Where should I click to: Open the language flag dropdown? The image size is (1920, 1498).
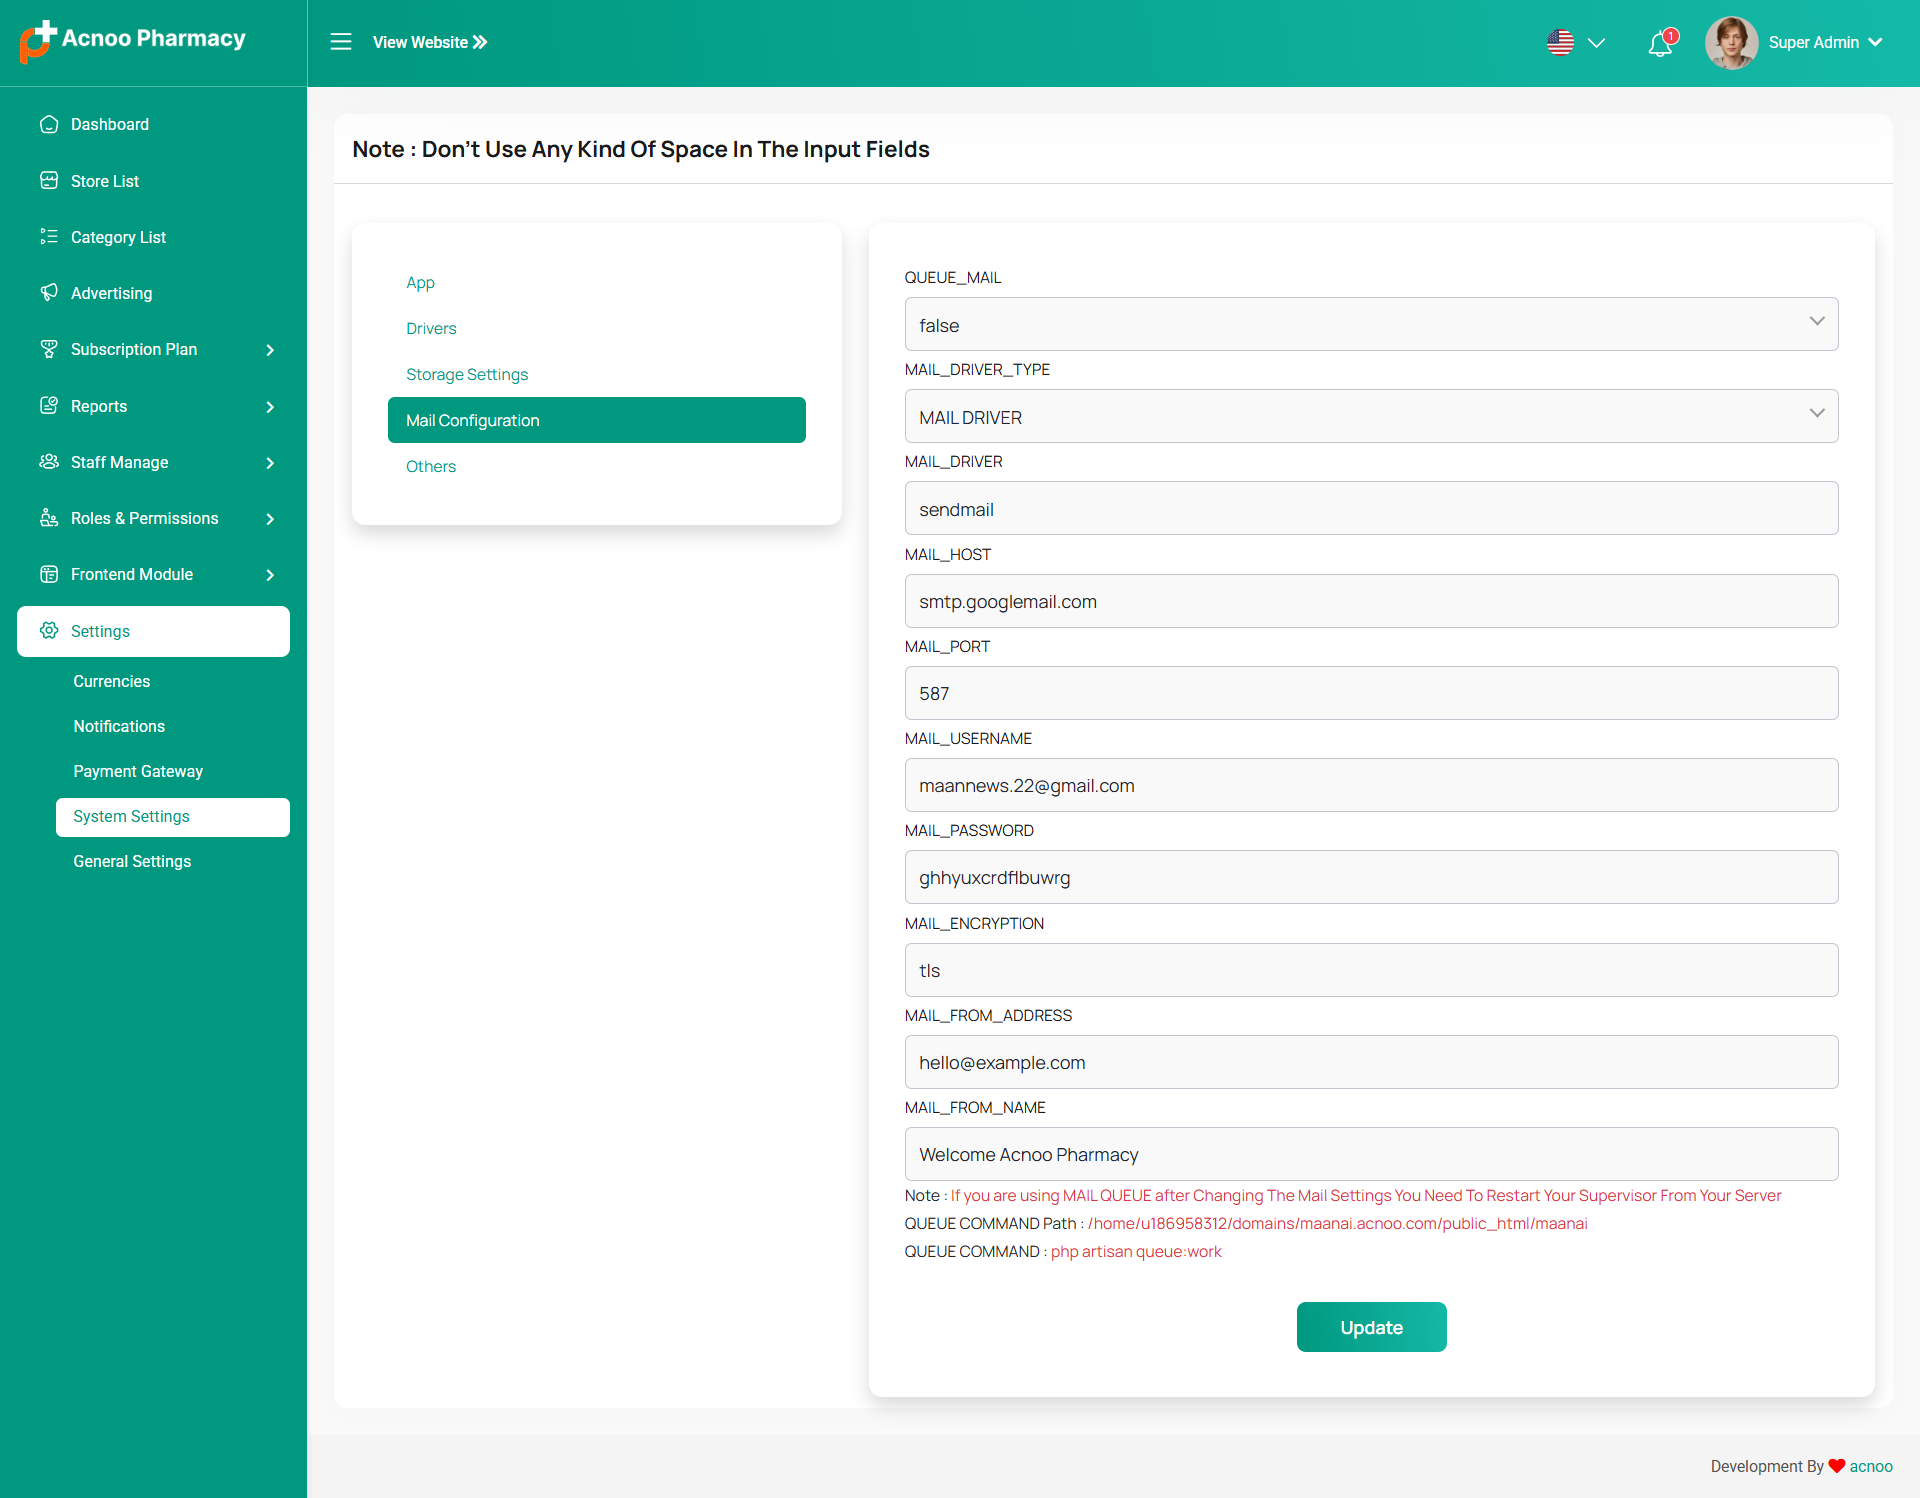1576,43
